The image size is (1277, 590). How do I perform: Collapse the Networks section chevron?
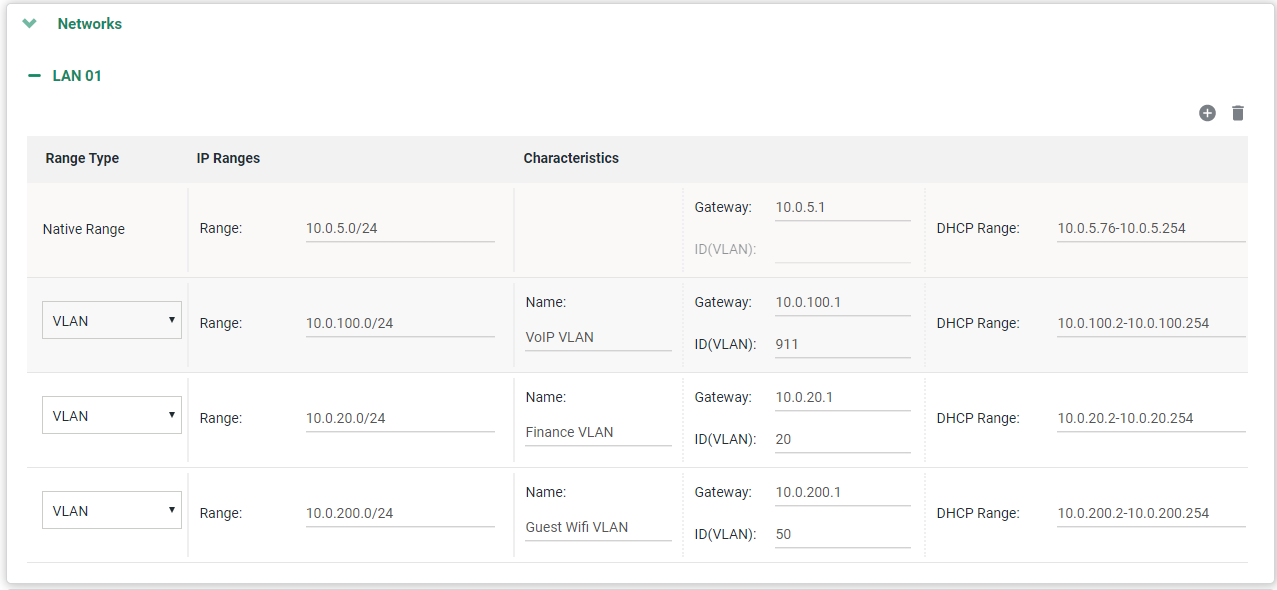(29, 23)
